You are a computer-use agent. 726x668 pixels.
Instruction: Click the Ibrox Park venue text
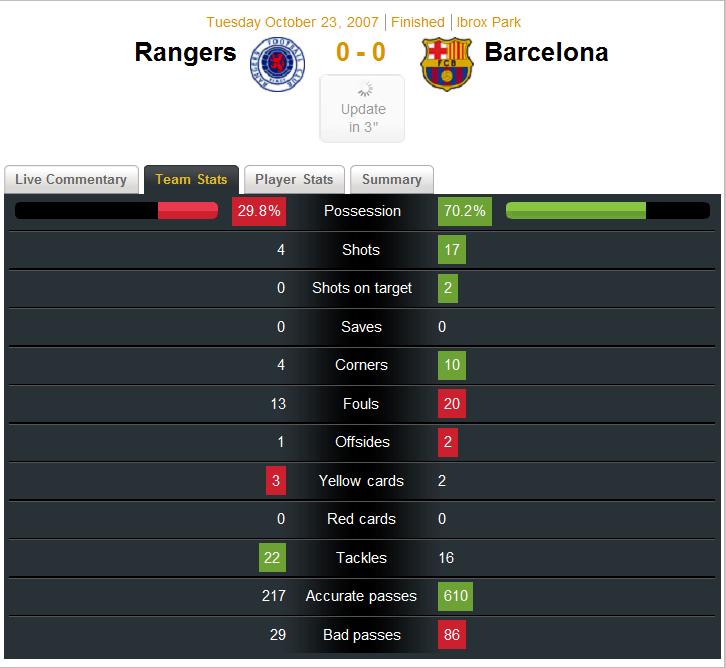pyautogui.click(x=489, y=22)
